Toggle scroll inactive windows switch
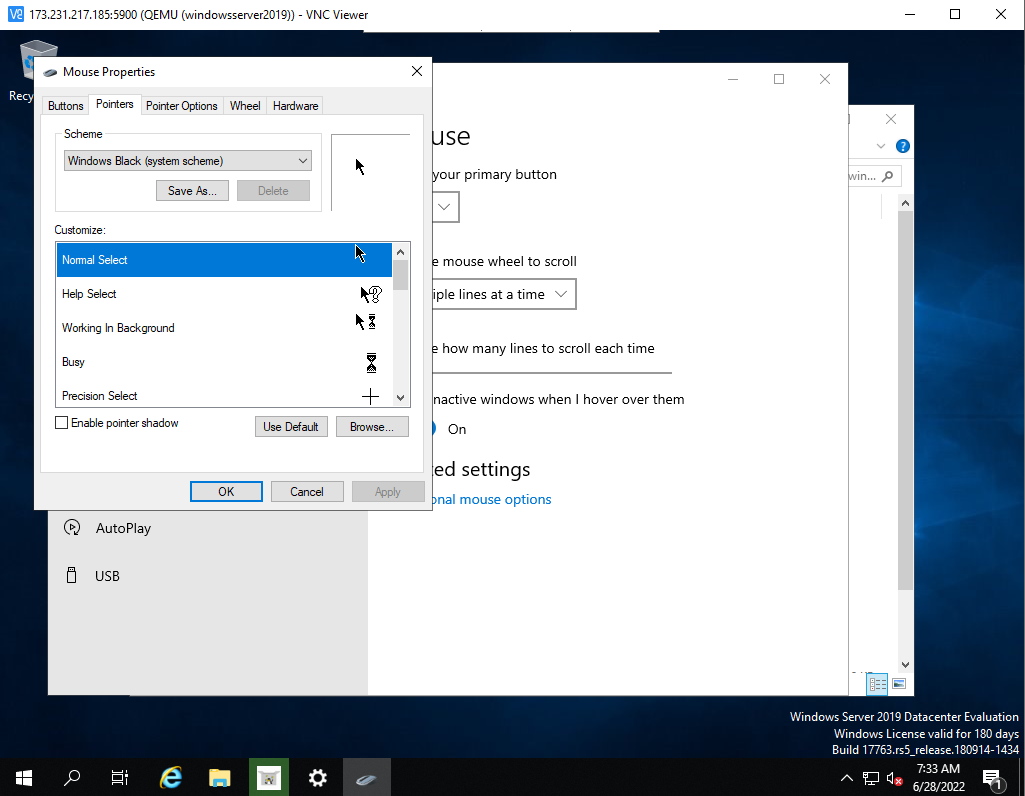The image size is (1025, 796). pyautogui.click(x=434, y=429)
